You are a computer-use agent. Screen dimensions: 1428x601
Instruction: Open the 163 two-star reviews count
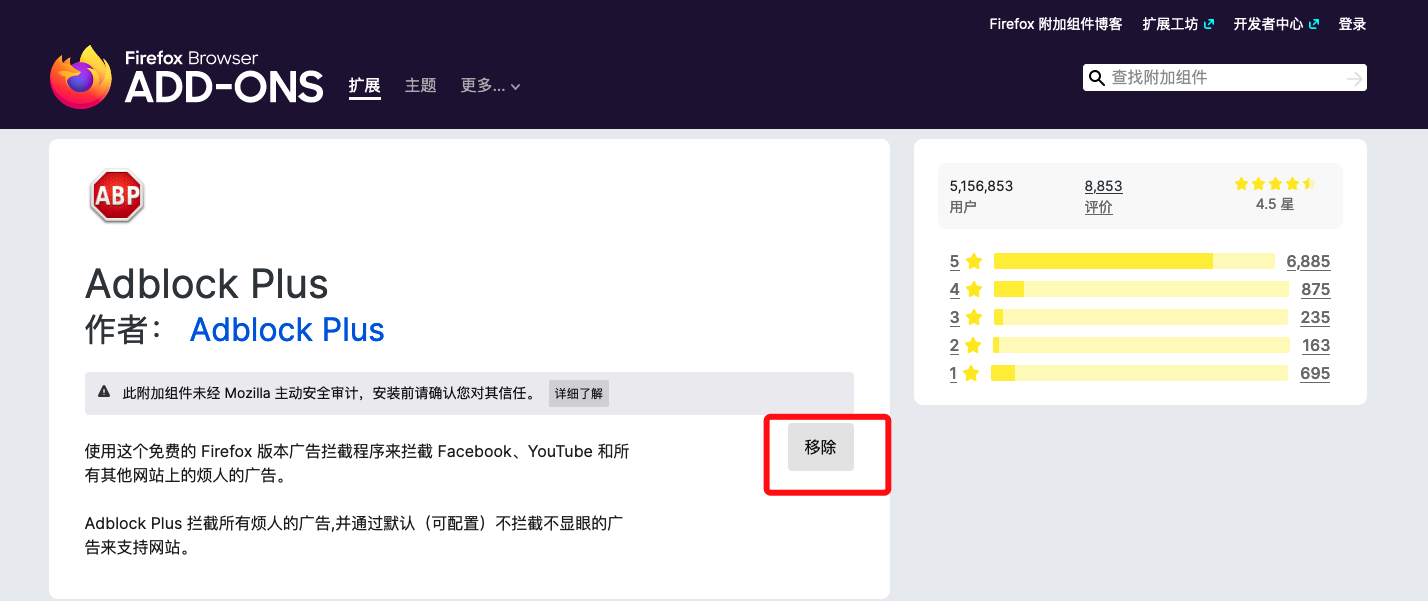(1316, 345)
